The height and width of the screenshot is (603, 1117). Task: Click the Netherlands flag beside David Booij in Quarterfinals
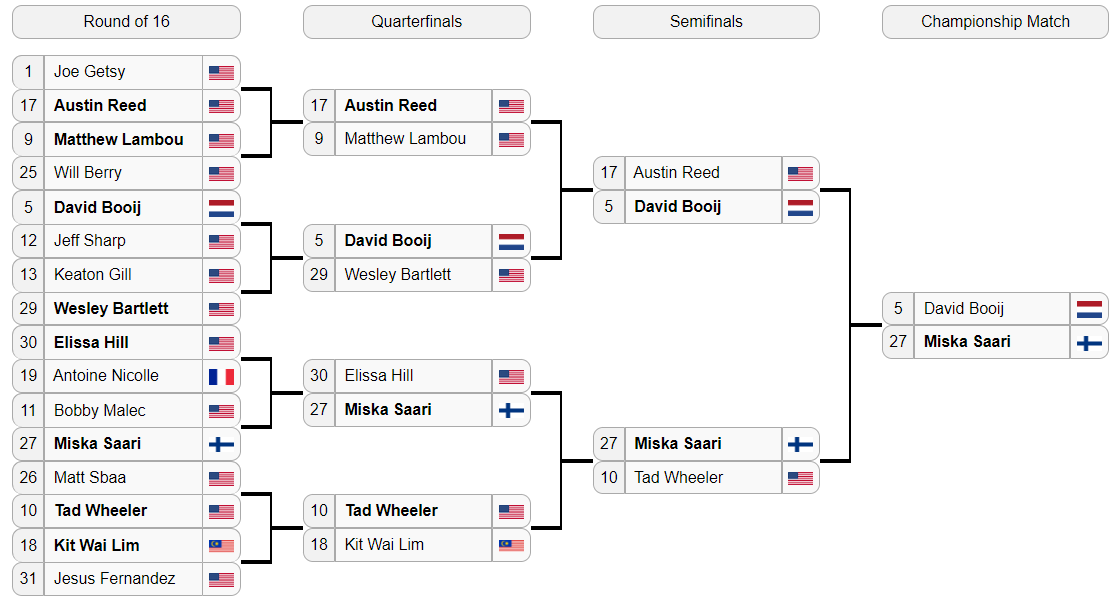tap(511, 242)
